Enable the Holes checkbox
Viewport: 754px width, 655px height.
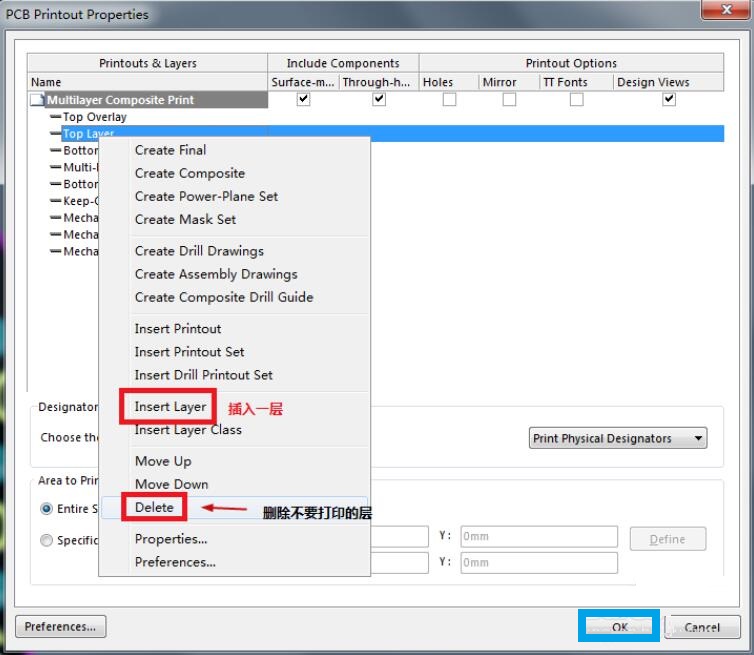point(449,99)
